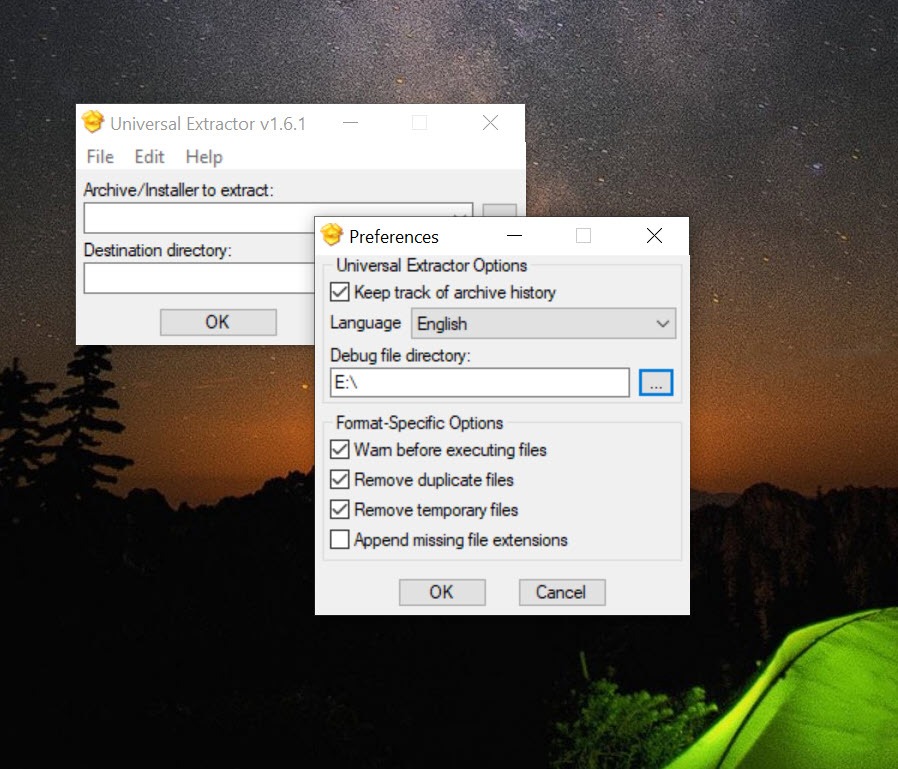Minimize the Preferences window
This screenshot has height=769, width=898.
514,235
